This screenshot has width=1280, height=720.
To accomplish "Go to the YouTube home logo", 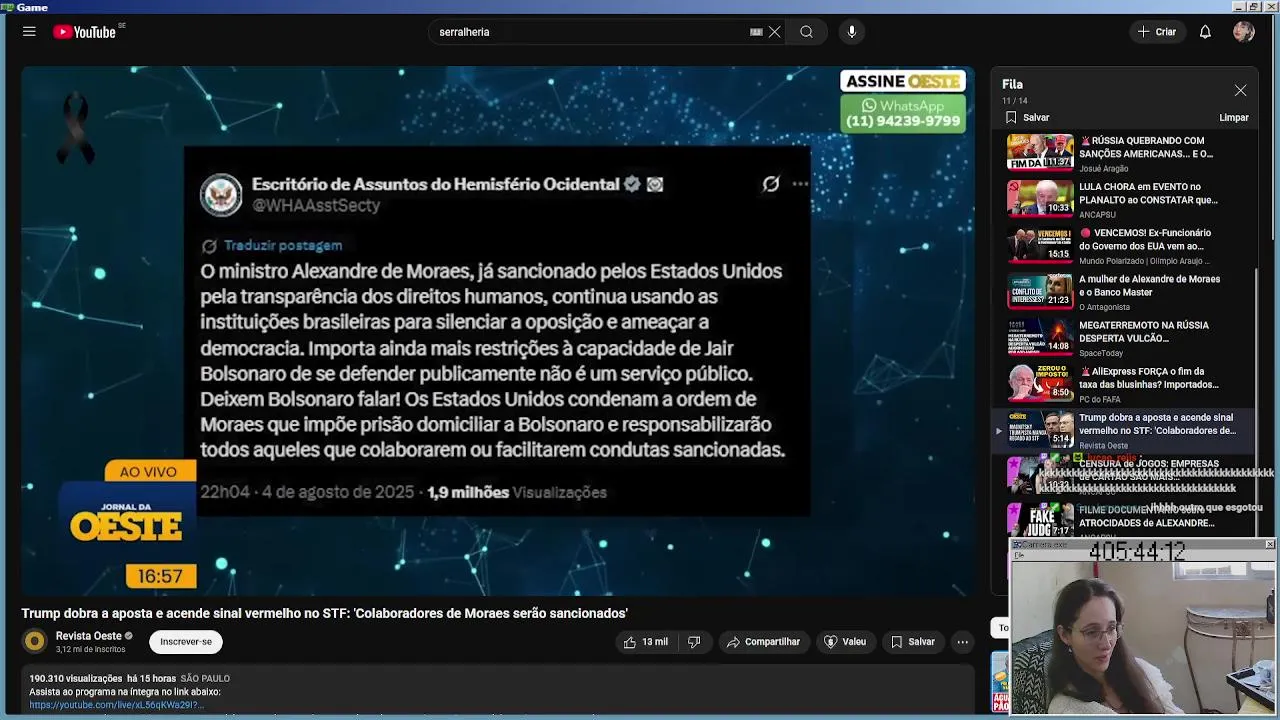I will tap(85, 32).
